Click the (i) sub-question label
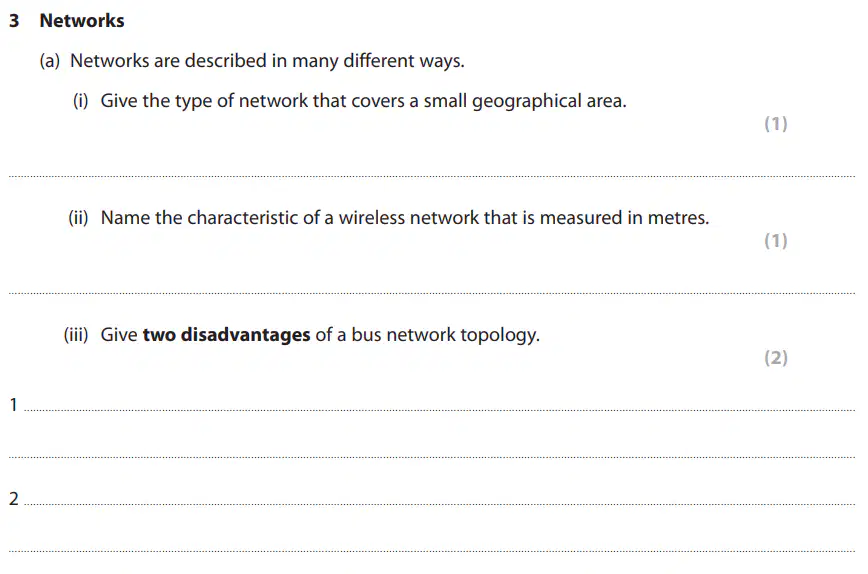The width and height of the screenshot is (868, 574). point(80,101)
